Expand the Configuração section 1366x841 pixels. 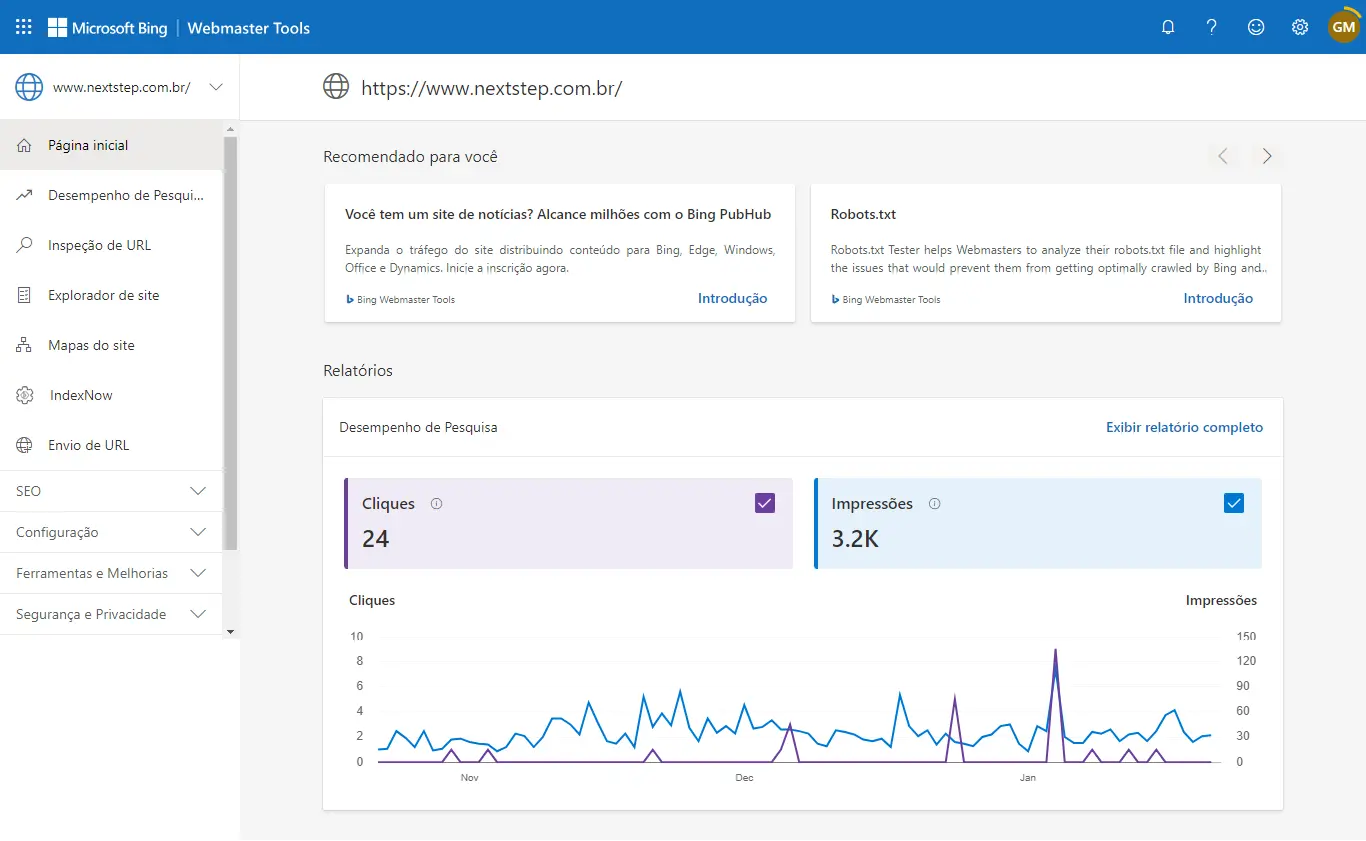coord(112,532)
